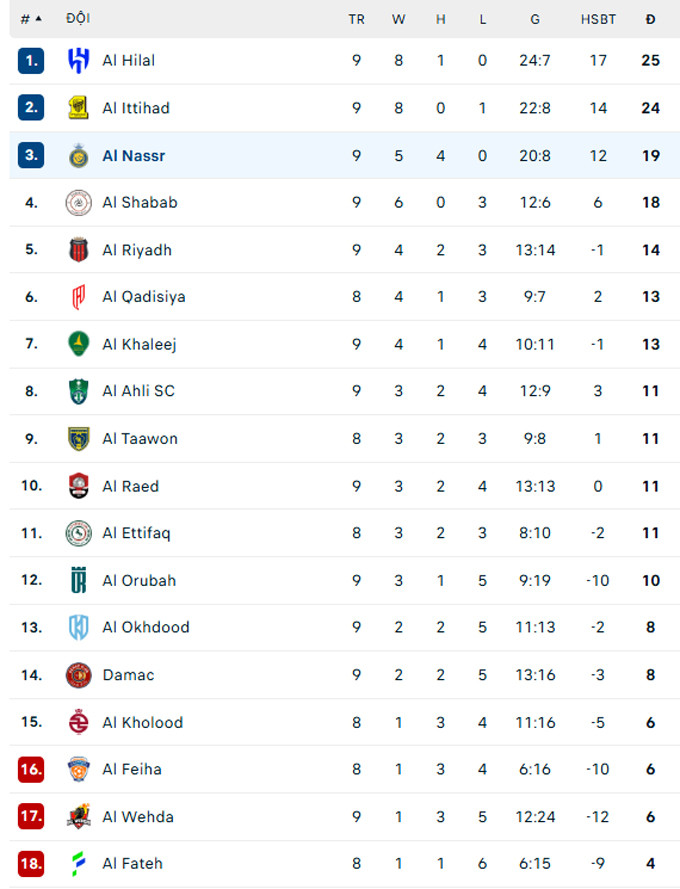Click the Al Qadisiya club logo

[x=78, y=297]
